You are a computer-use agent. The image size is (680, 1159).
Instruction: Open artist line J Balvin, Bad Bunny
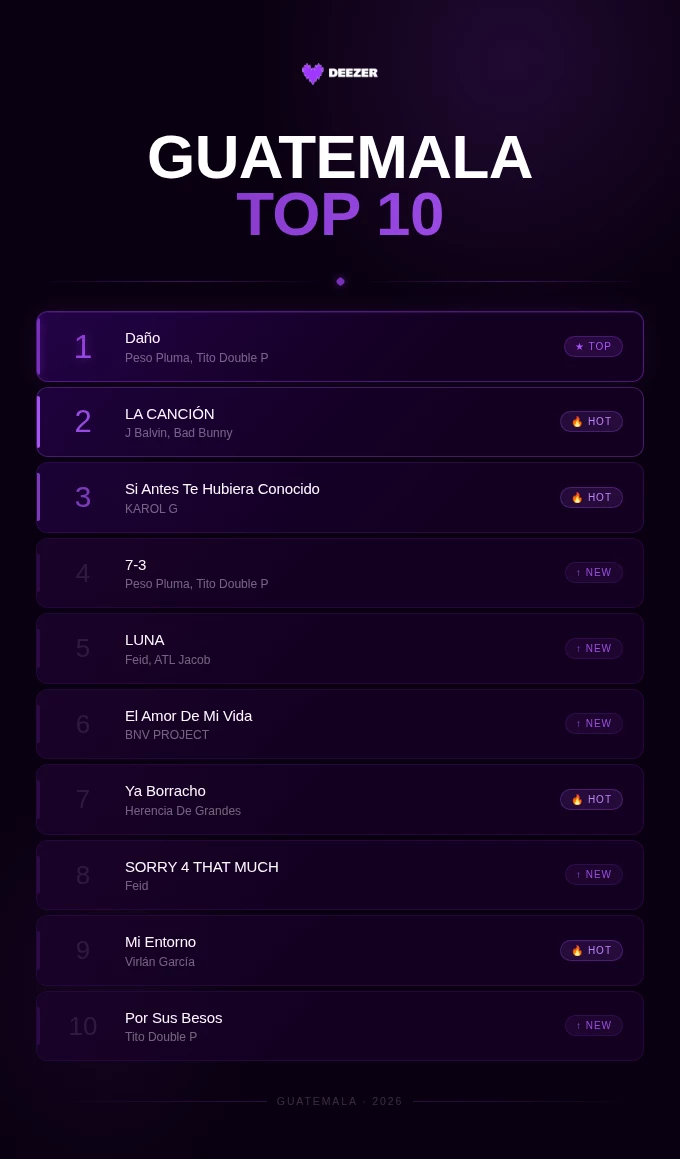(x=178, y=433)
